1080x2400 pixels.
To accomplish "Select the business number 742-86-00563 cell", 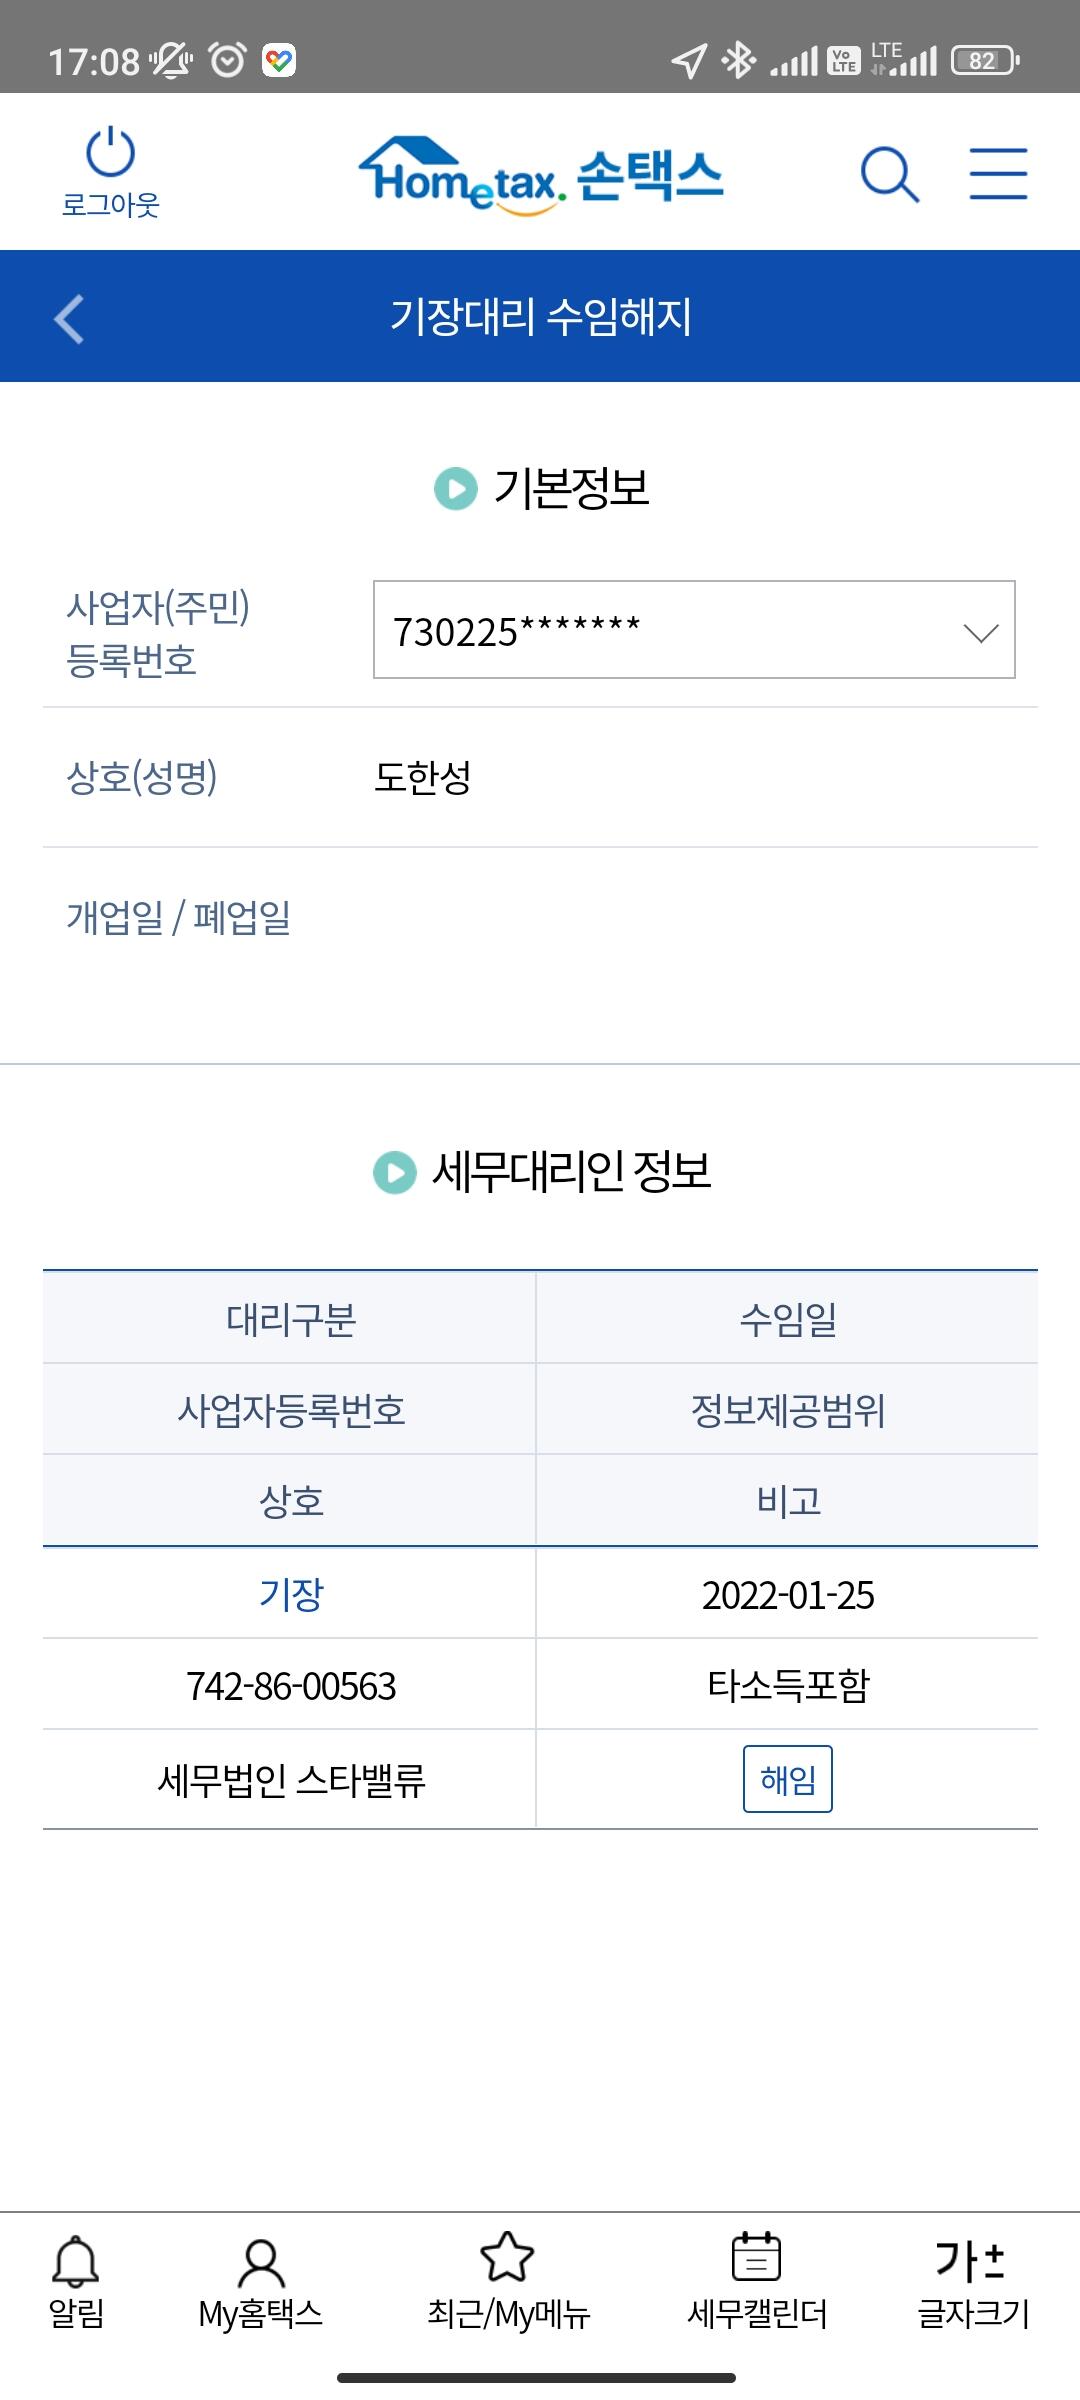I will [291, 1686].
